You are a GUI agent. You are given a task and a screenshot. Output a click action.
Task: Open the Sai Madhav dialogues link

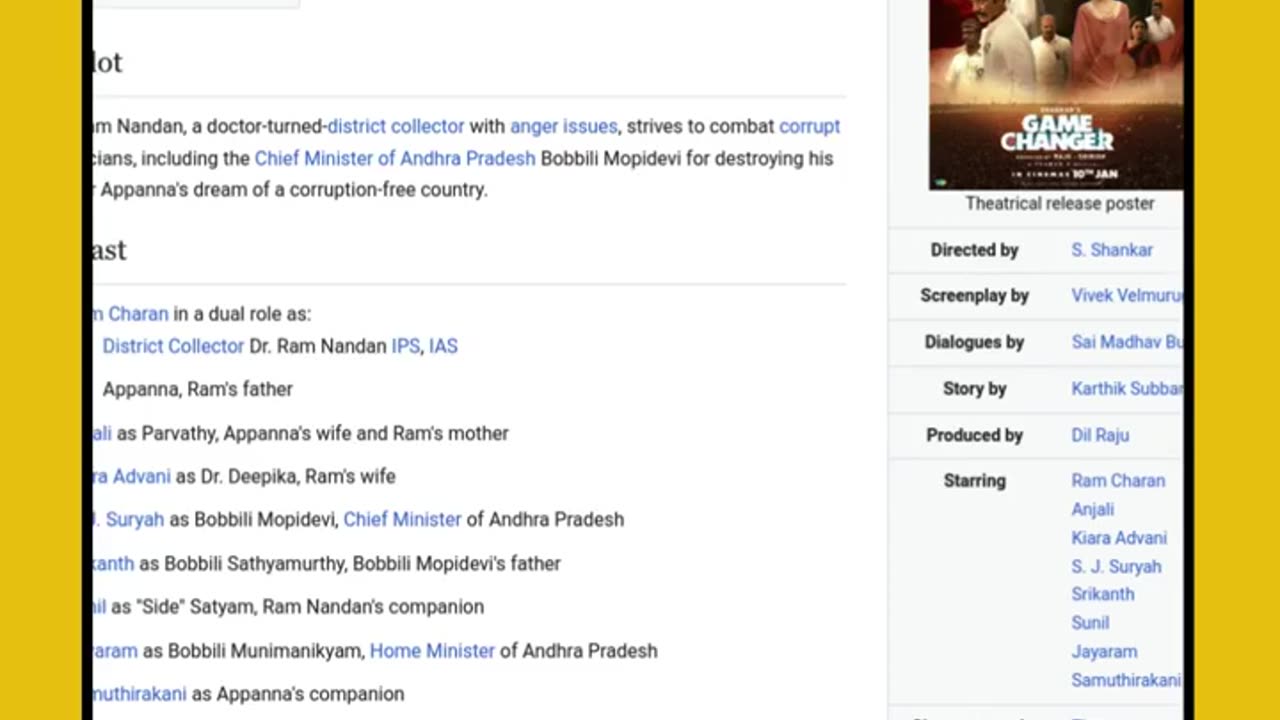[x=1125, y=342]
